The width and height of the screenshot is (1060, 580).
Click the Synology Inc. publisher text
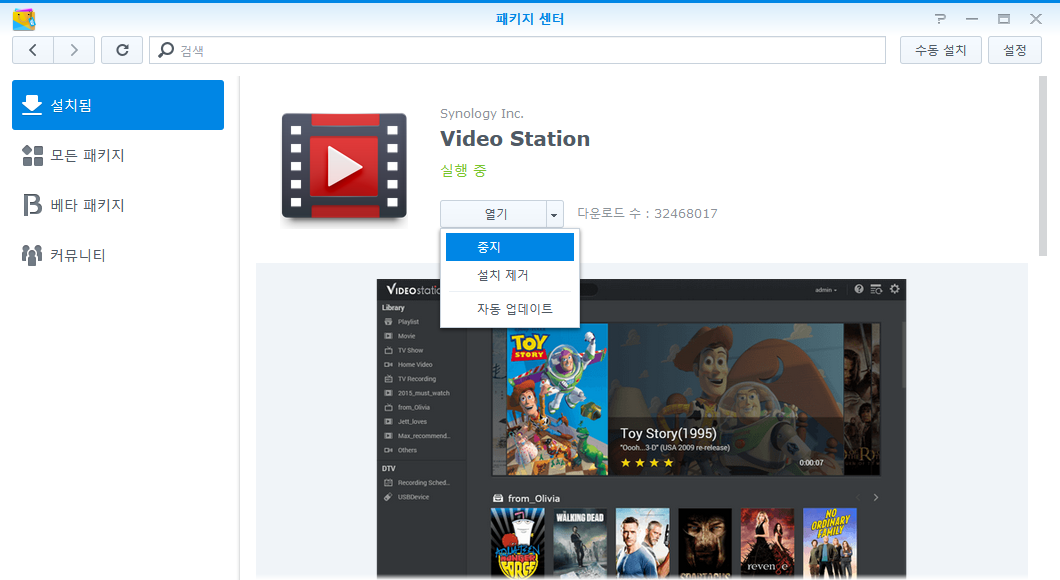481,114
